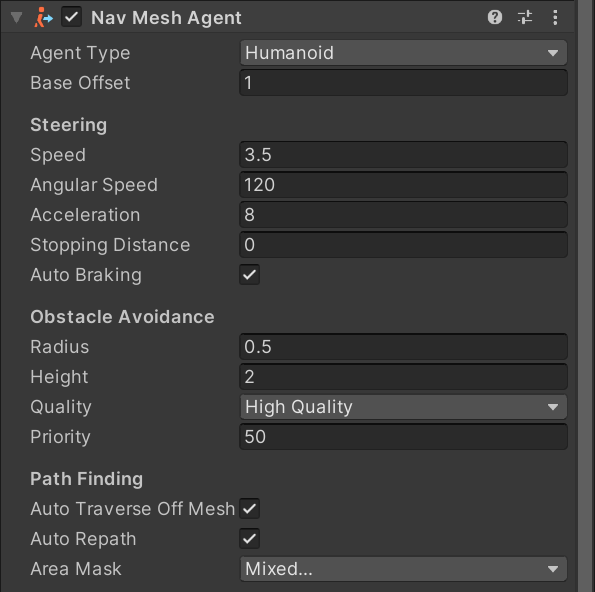This screenshot has height=592, width=595.
Task: Click the Speed property label
Action: [58, 155]
